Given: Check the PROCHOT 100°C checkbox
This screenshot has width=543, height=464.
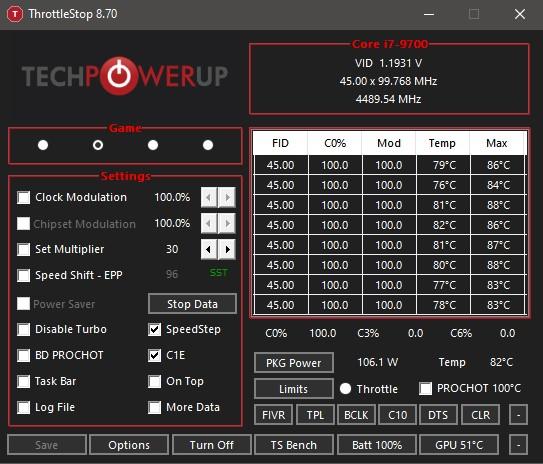Looking at the screenshot, I should click(x=425, y=389).
